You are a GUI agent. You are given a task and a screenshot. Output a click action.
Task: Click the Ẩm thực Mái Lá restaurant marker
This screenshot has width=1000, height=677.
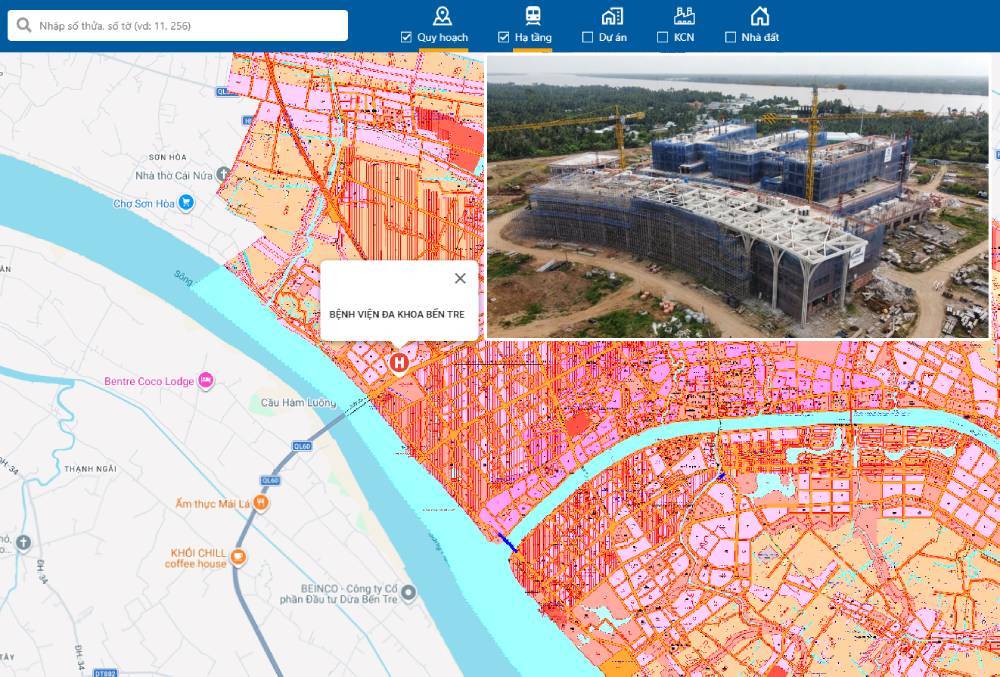pos(260,502)
